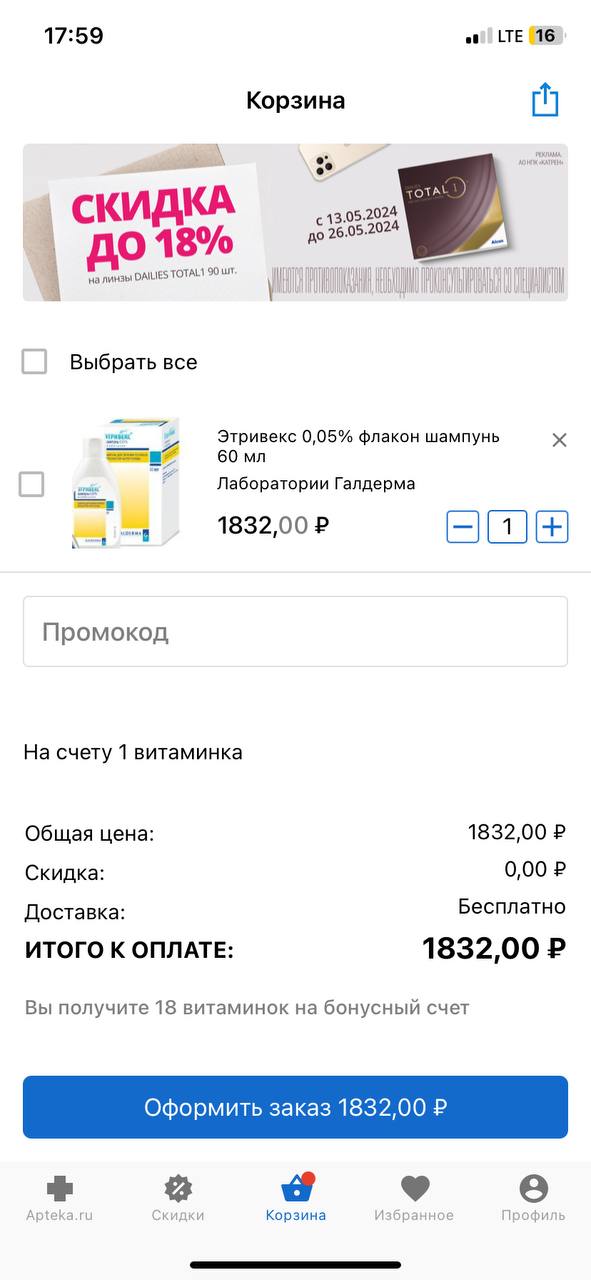The image size is (591, 1280).
Task: Open the Этривекс shampoo product image
Action: [x=124, y=483]
